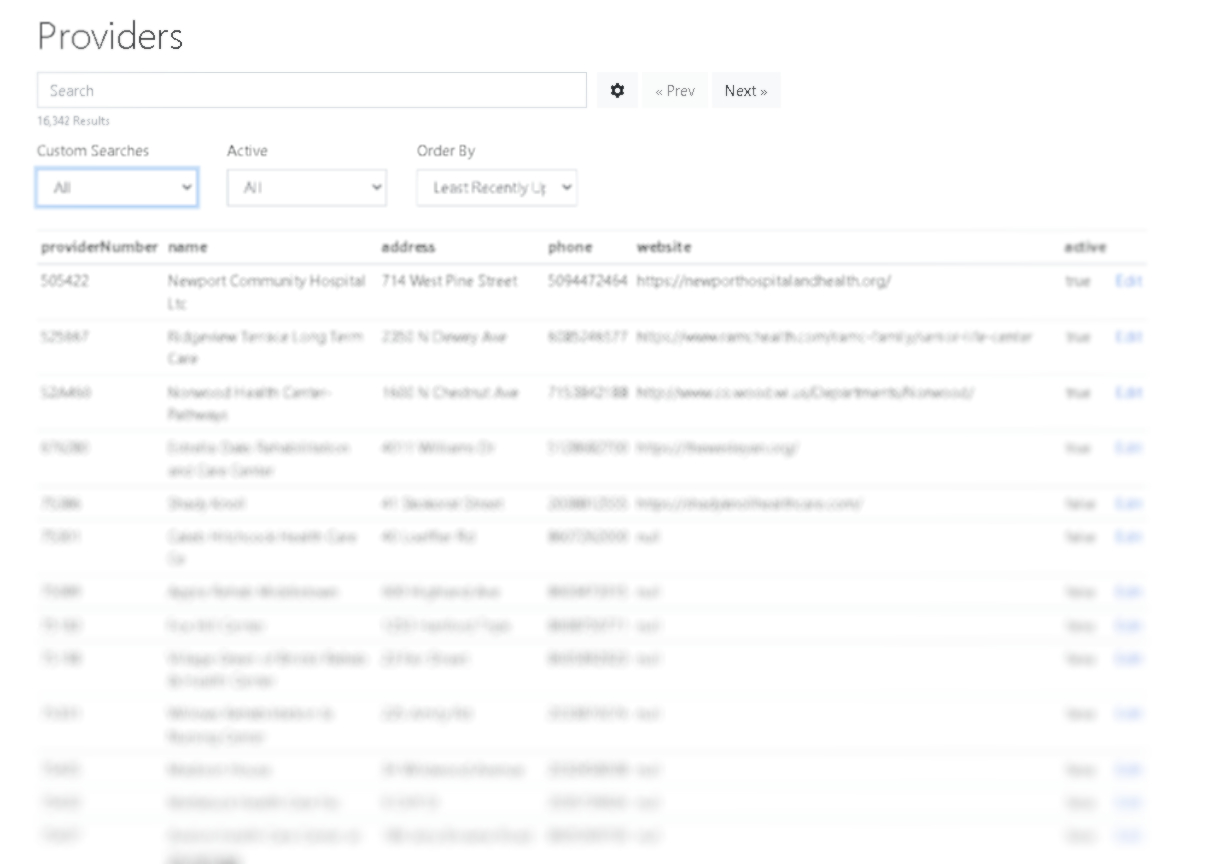The image size is (1231, 864).
Task: Edit the Ridgeview Terrace Long Term Care row
Action: (x=1128, y=337)
